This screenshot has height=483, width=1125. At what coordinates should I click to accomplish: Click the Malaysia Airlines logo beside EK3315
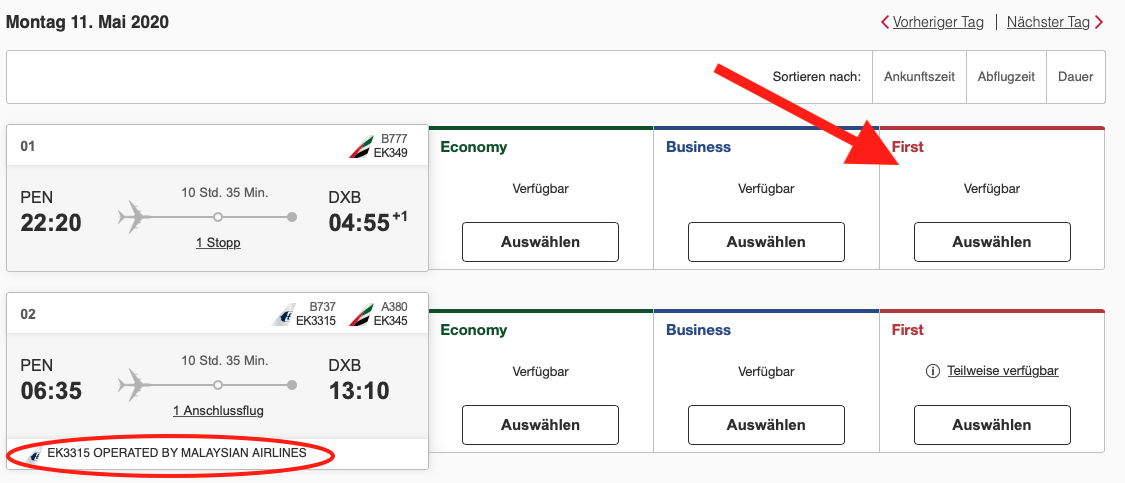pos(282,314)
